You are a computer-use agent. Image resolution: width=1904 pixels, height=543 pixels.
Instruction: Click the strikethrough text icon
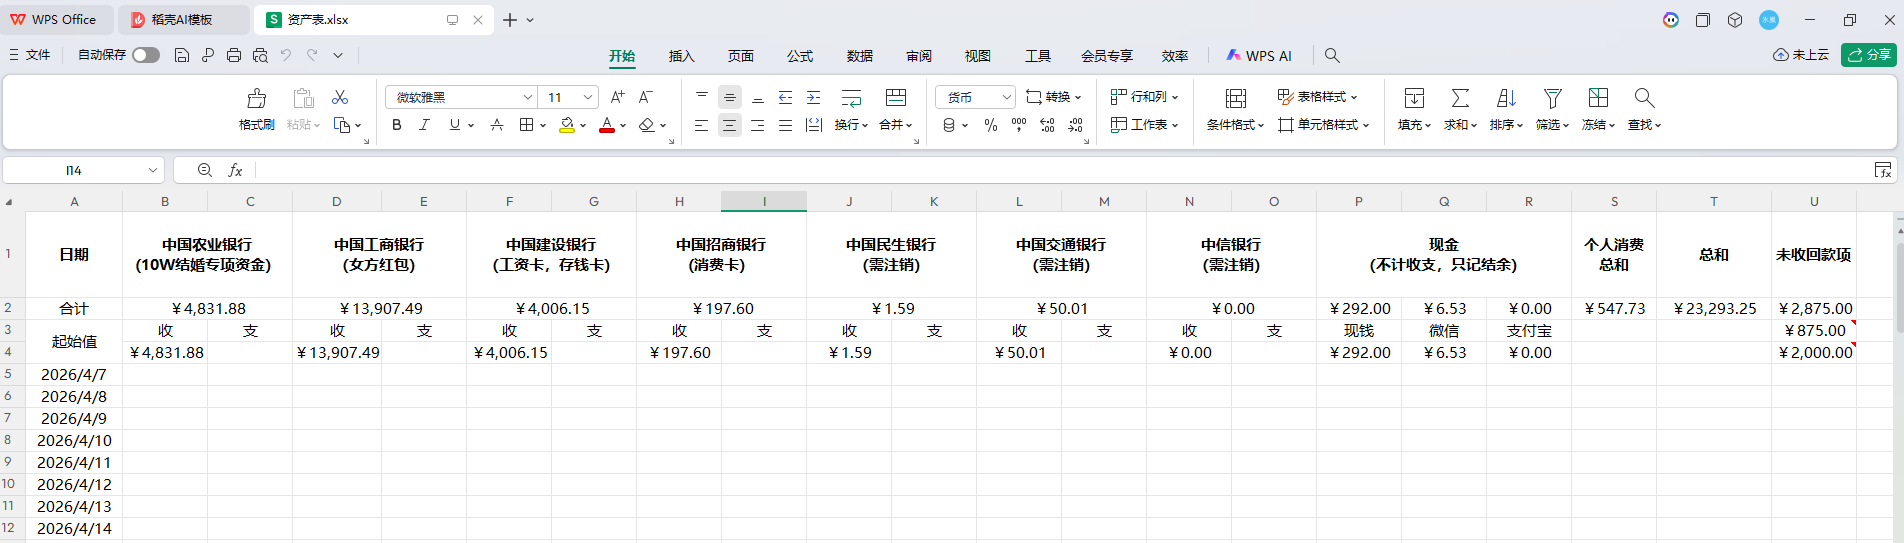click(496, 125)
